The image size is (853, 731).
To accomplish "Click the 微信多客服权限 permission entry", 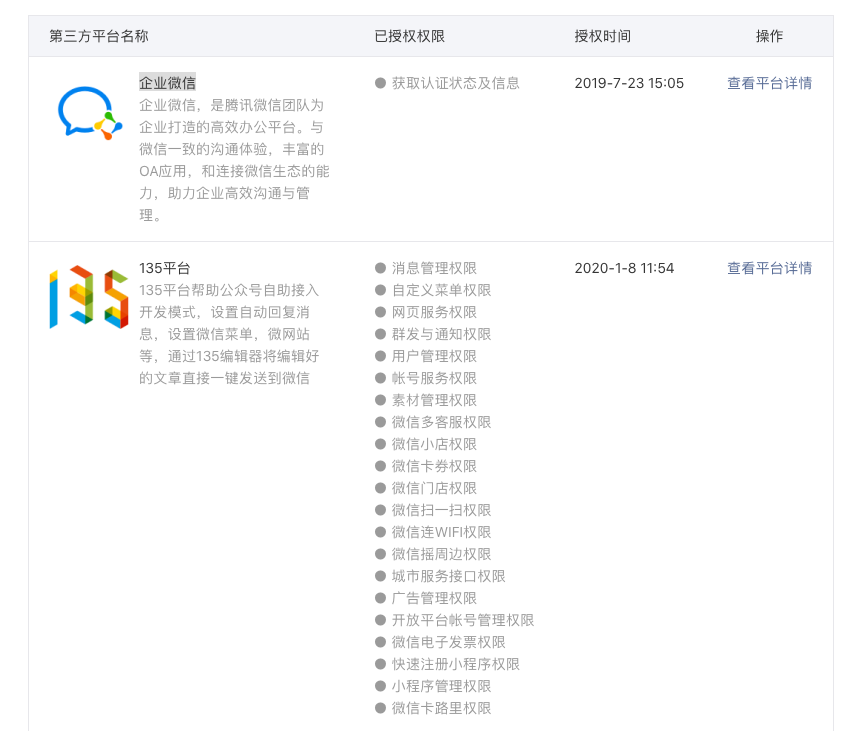I will 433,422.
